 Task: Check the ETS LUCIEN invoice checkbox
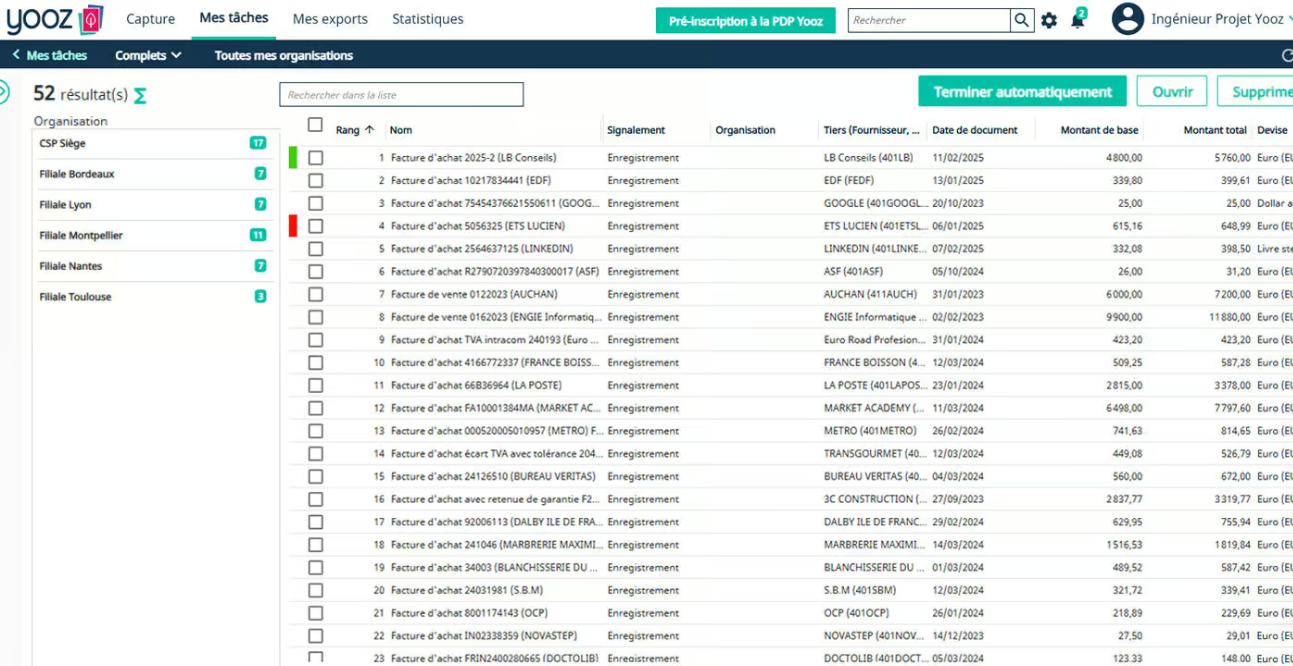pyautogui.click(x=315, y=226)
